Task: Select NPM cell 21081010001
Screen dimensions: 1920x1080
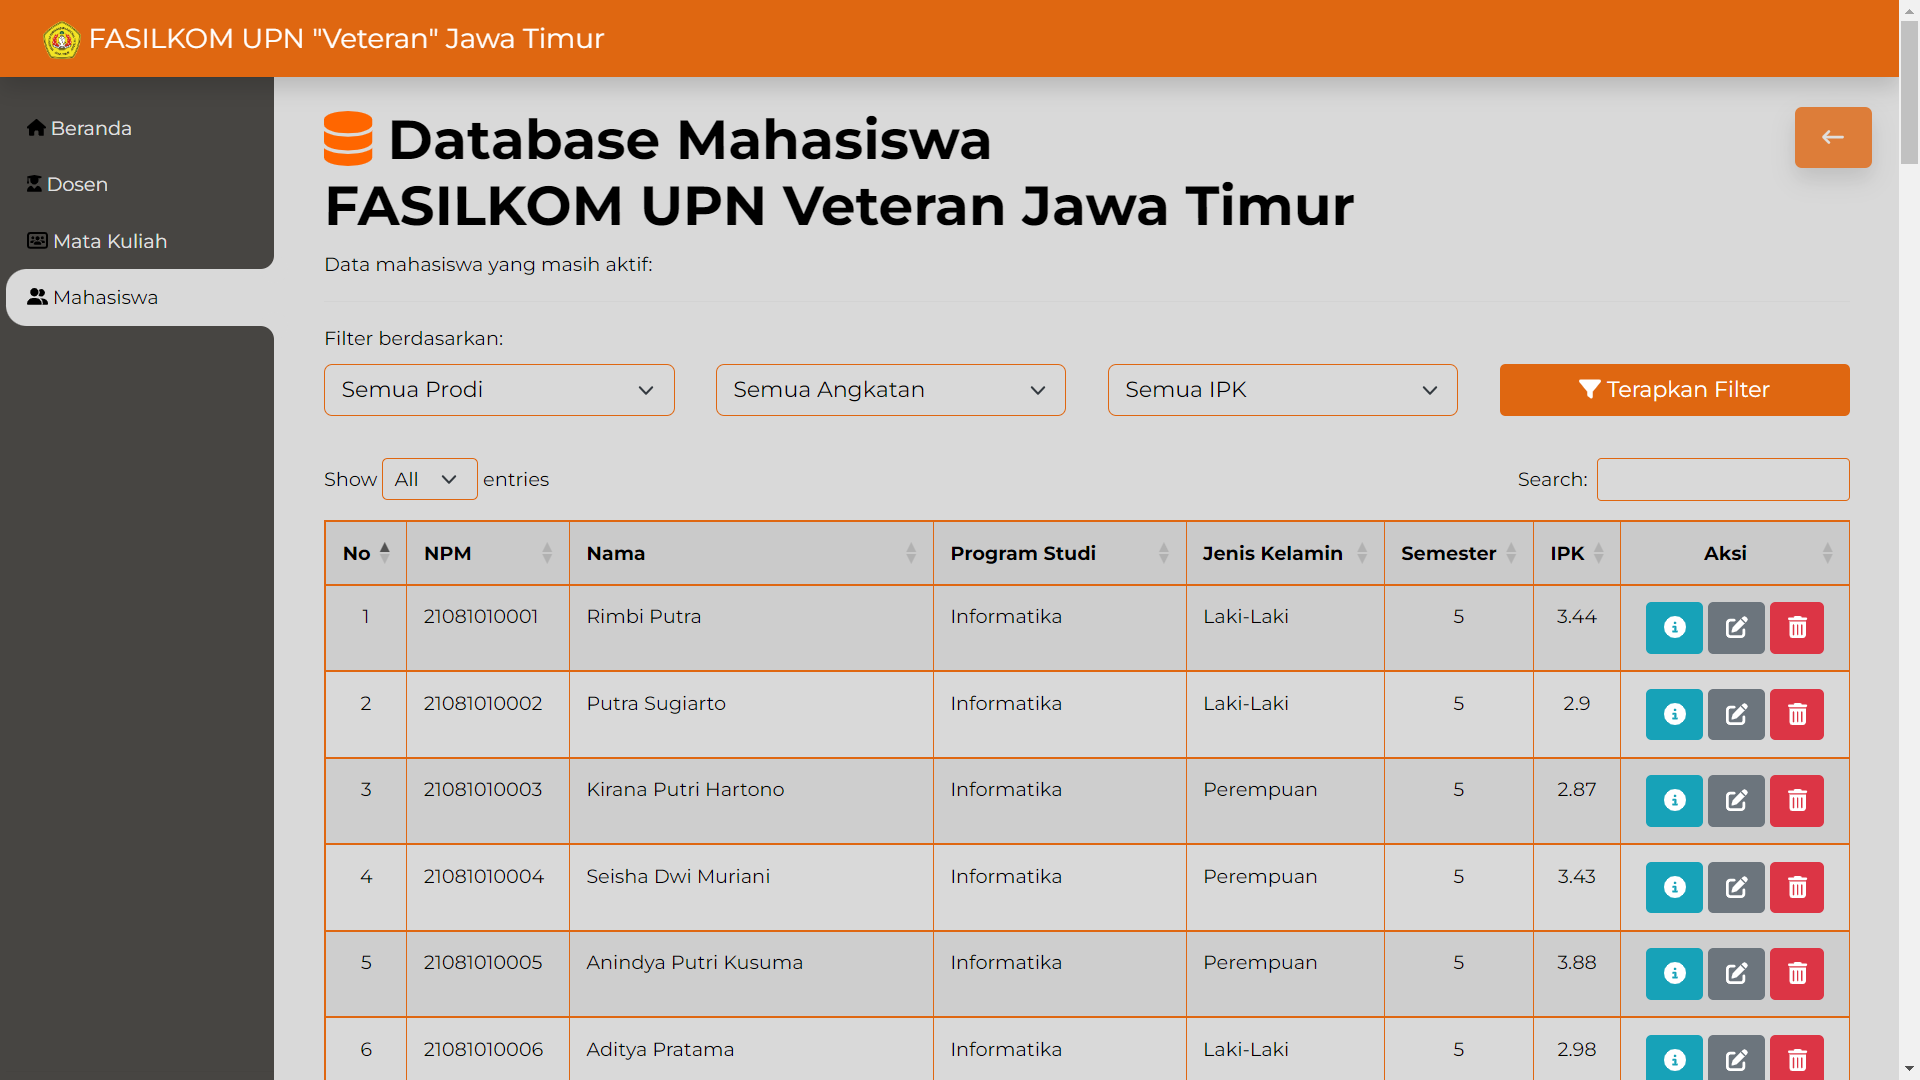Action: [481, 617]
